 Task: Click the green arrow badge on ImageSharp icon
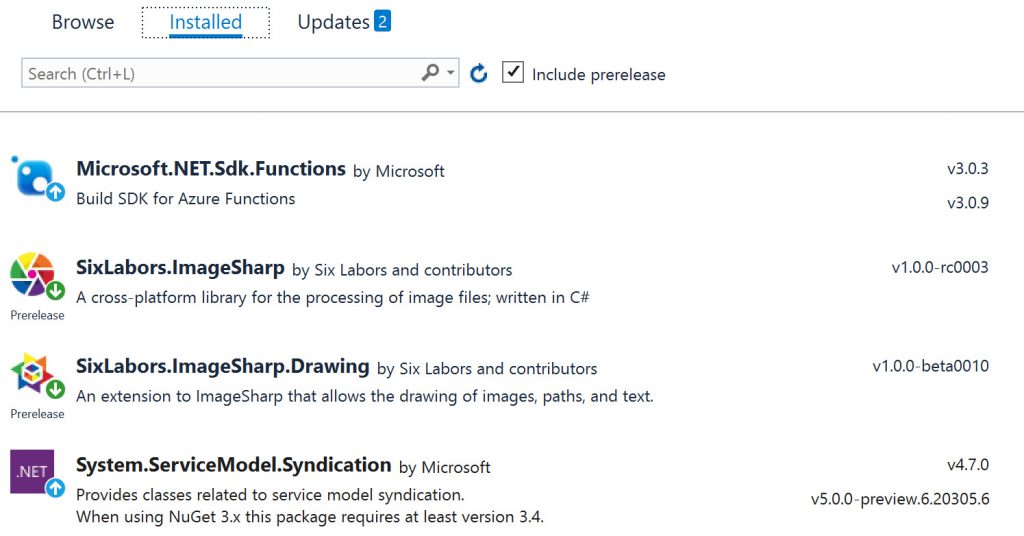(56, 291)
